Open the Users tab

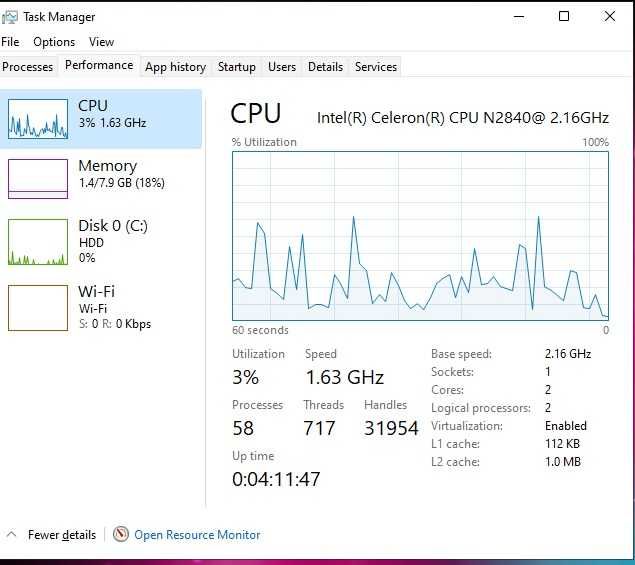[x=282, y=67]
